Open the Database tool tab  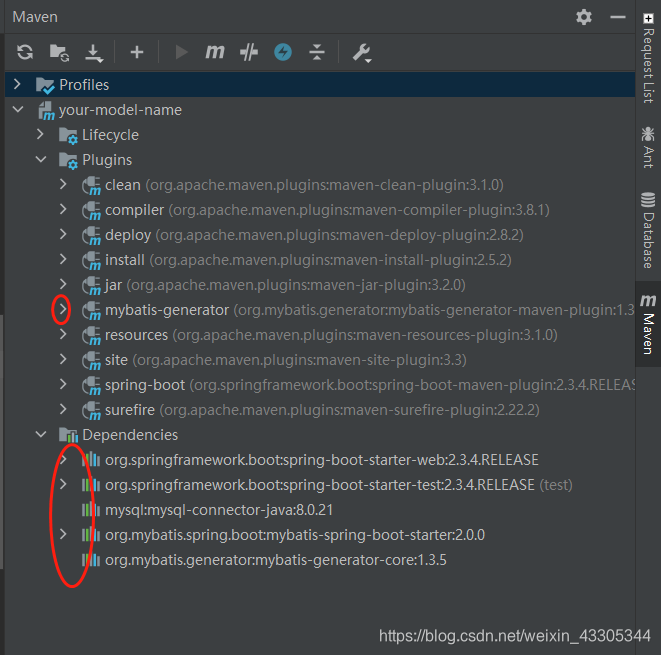point(648,230)
